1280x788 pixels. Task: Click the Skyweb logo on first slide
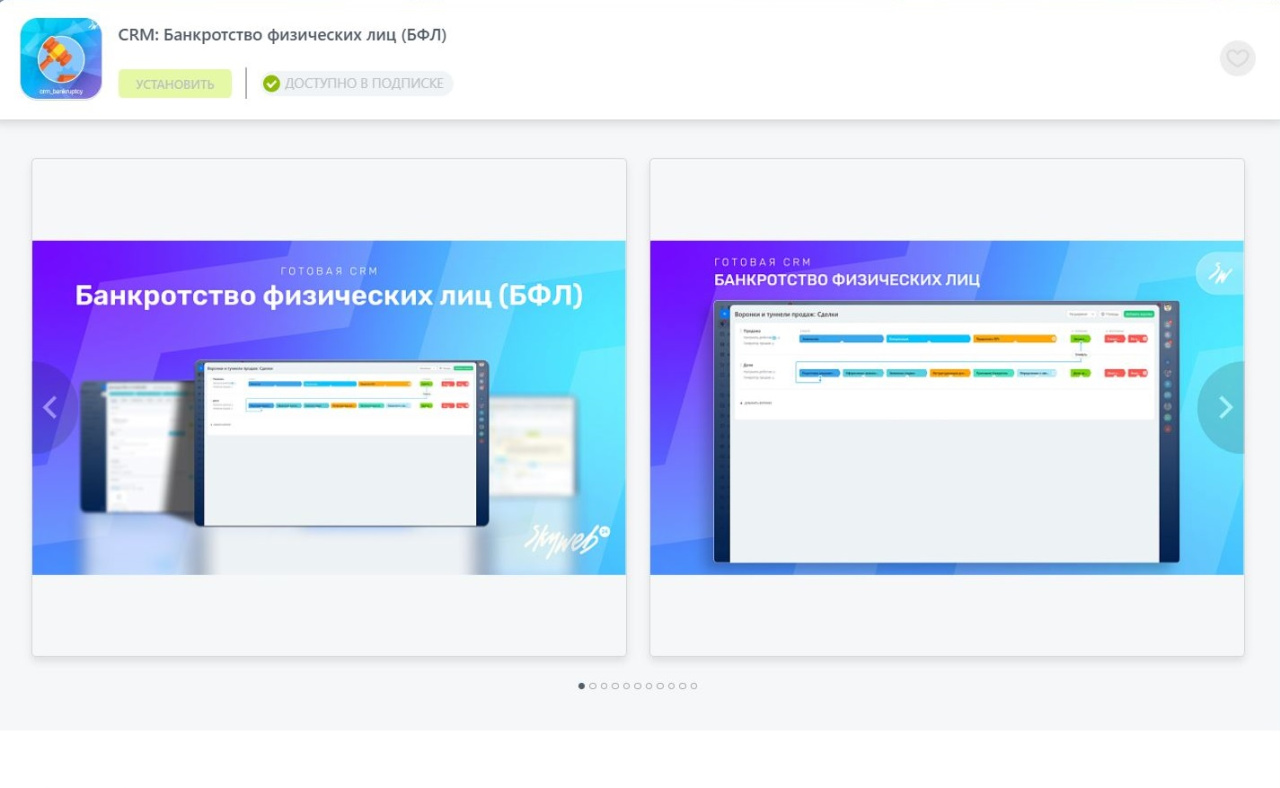(566, 540)
